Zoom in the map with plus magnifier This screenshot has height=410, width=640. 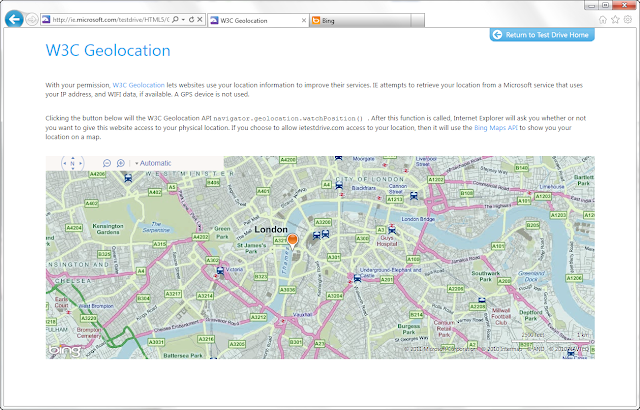120,163
